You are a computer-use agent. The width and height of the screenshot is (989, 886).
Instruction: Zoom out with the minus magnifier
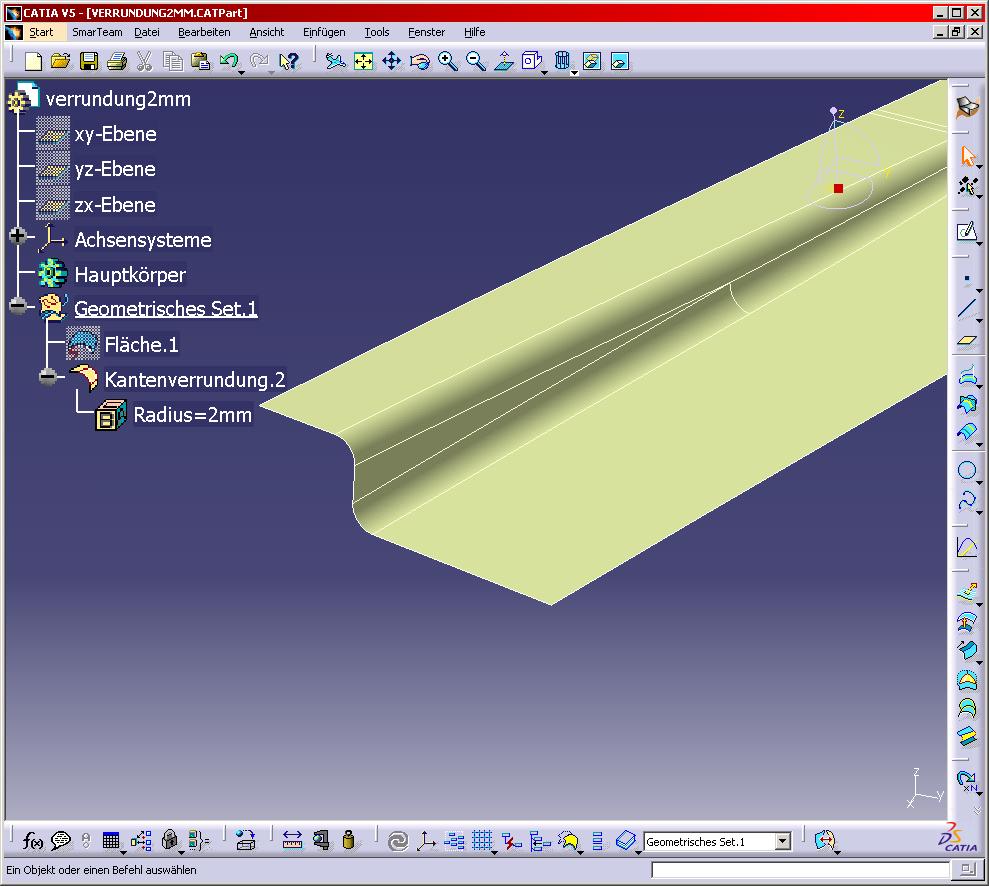click(x=476, y=61)
